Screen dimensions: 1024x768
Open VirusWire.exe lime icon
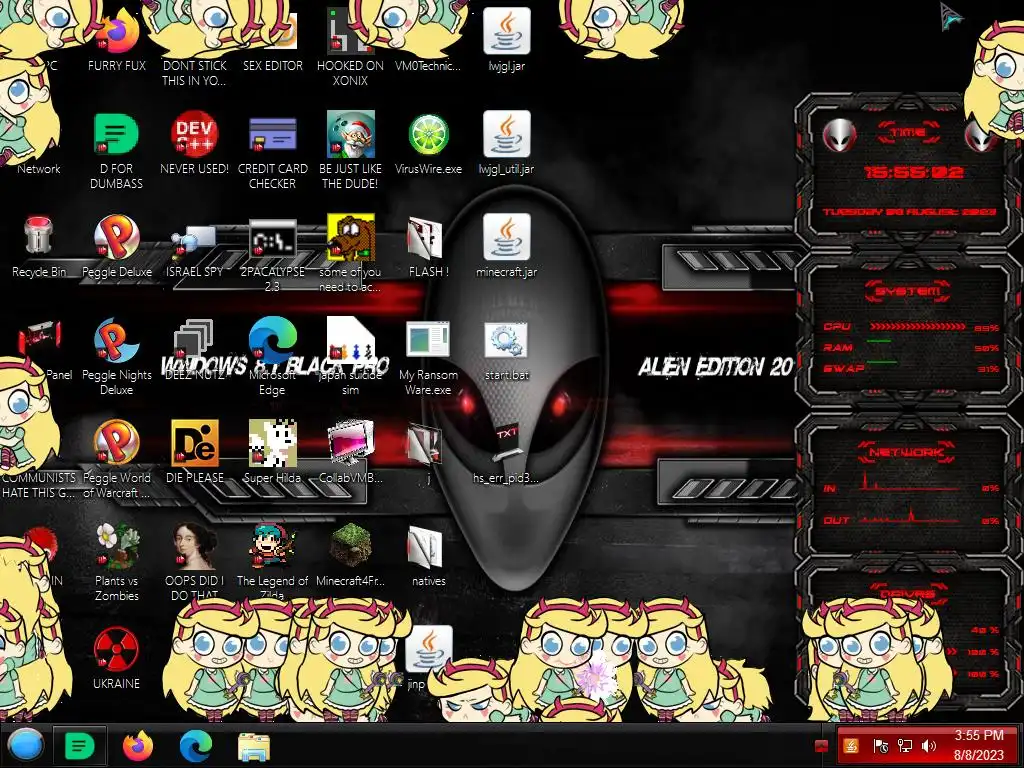428,135
